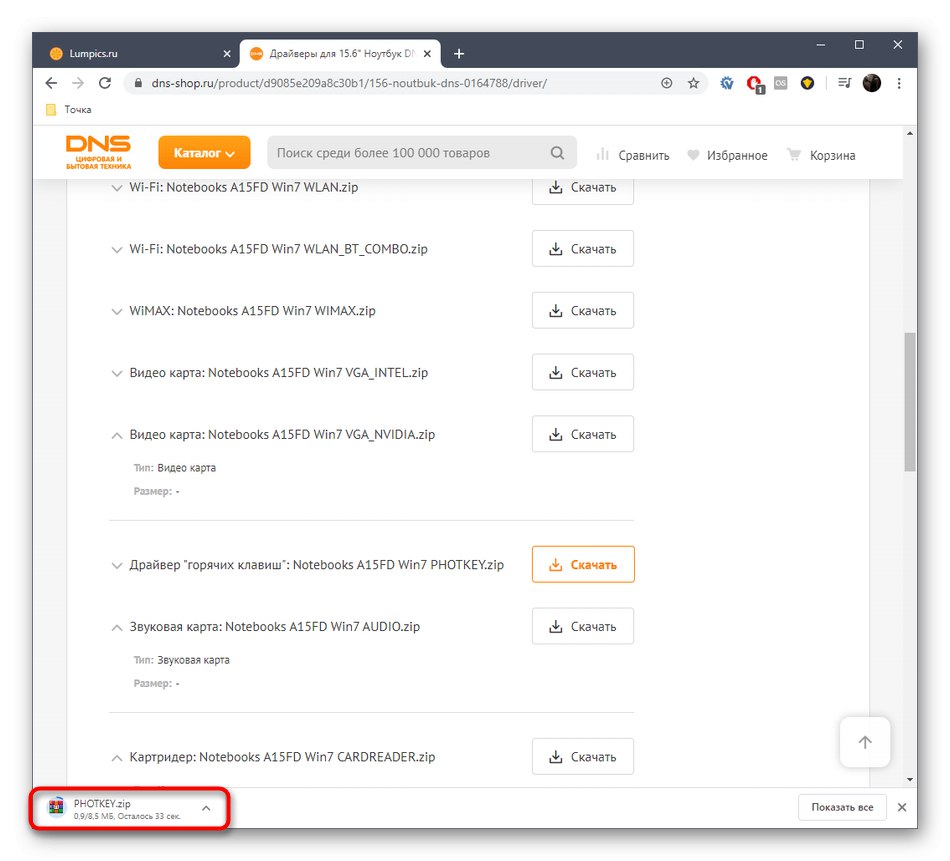Expand the Wi-Fi WLAN.zip driver details
The height and width of the screenshot is (861, 950).
tap(116, 188)
